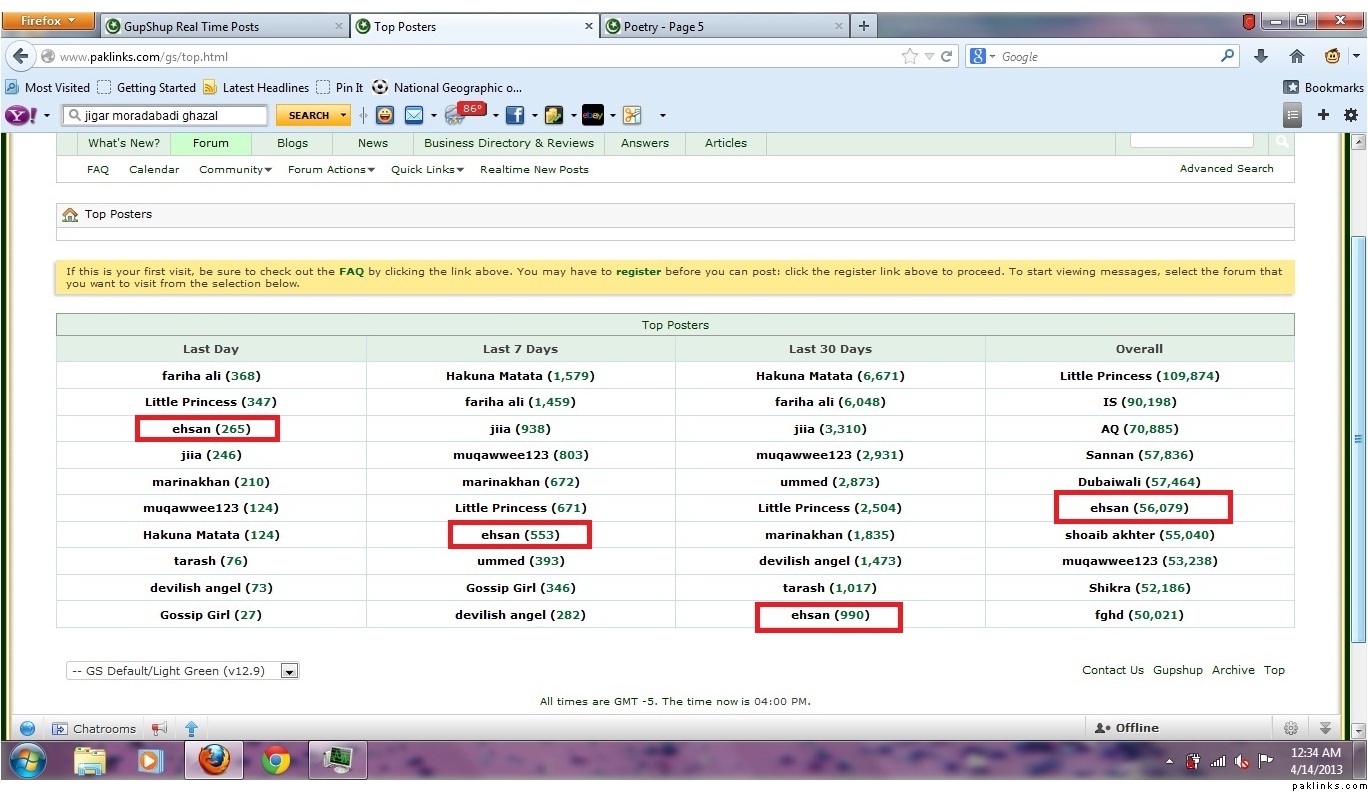The height and width of the screenshot is (792, 1368).
Task: Click the reload page icon
Action: point(946,56)
